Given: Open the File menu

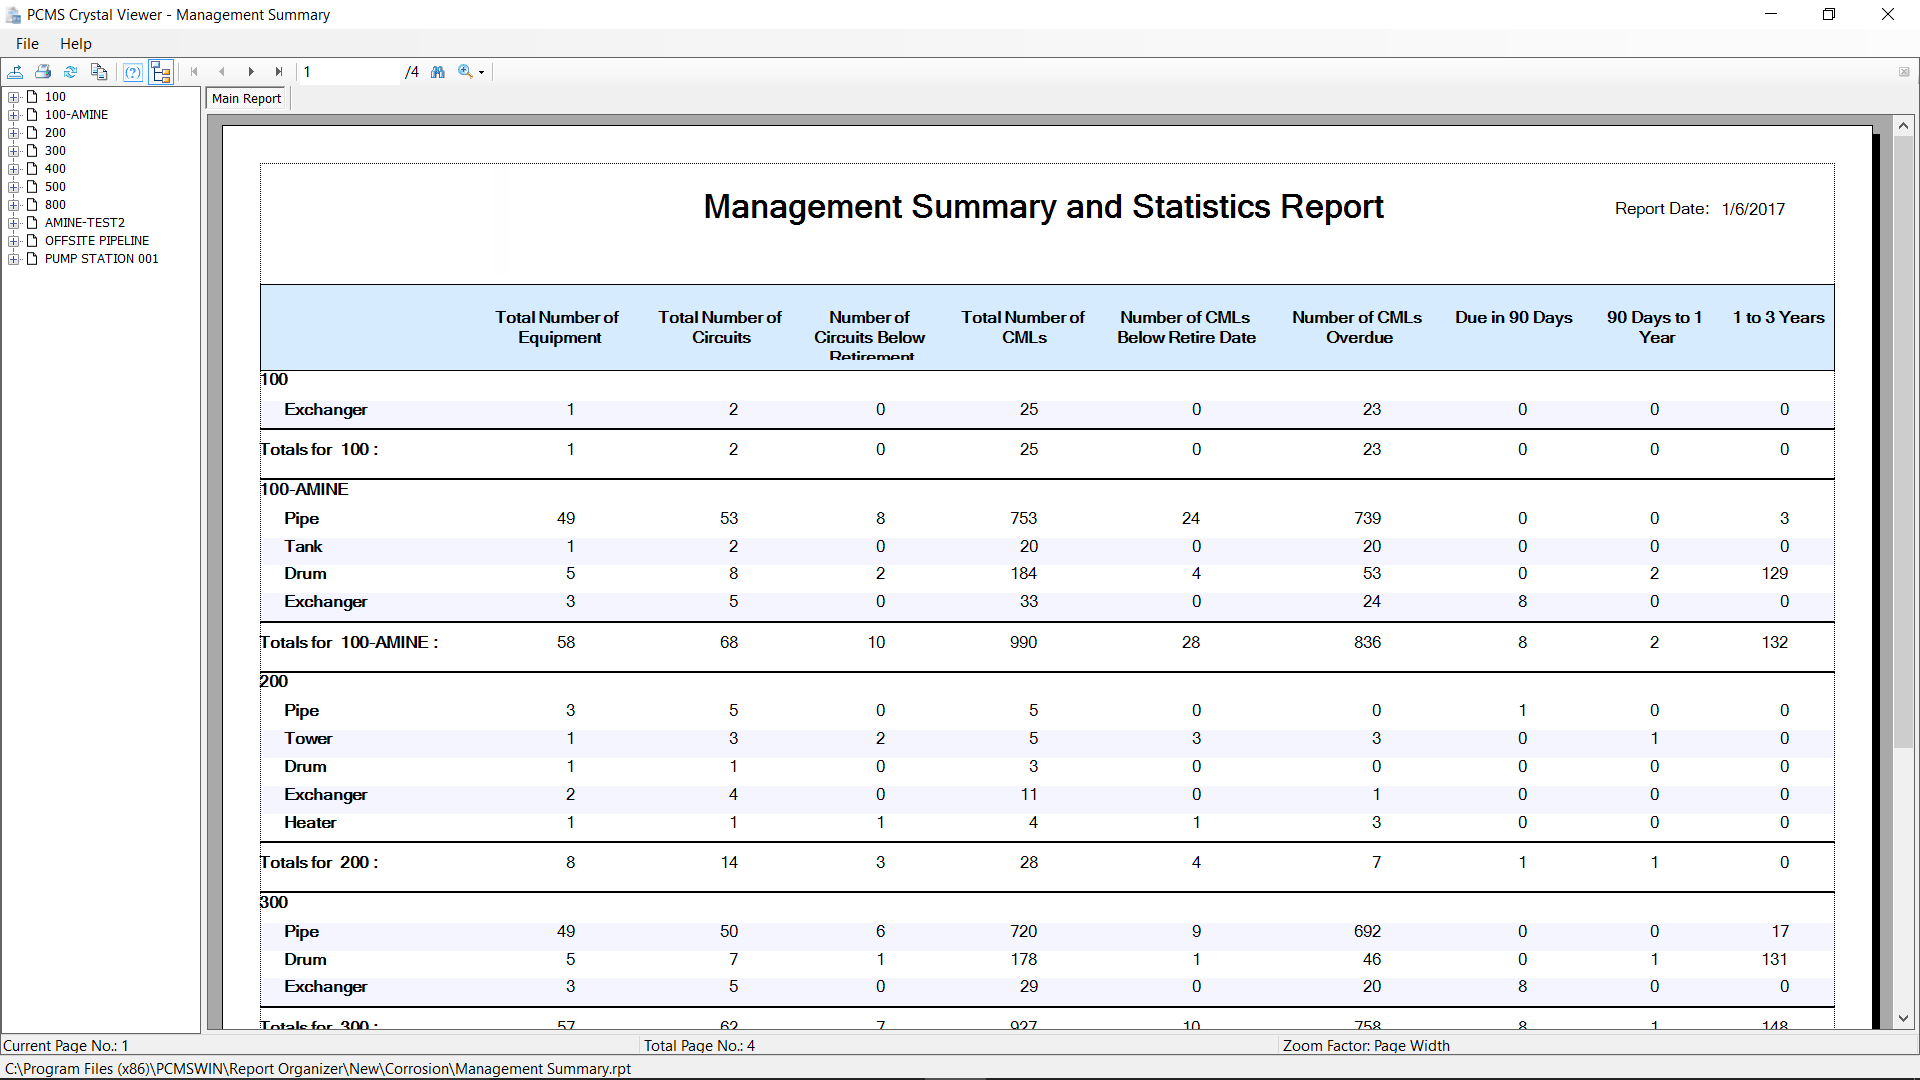Looking at the screenshot, I should coord(26,43).
